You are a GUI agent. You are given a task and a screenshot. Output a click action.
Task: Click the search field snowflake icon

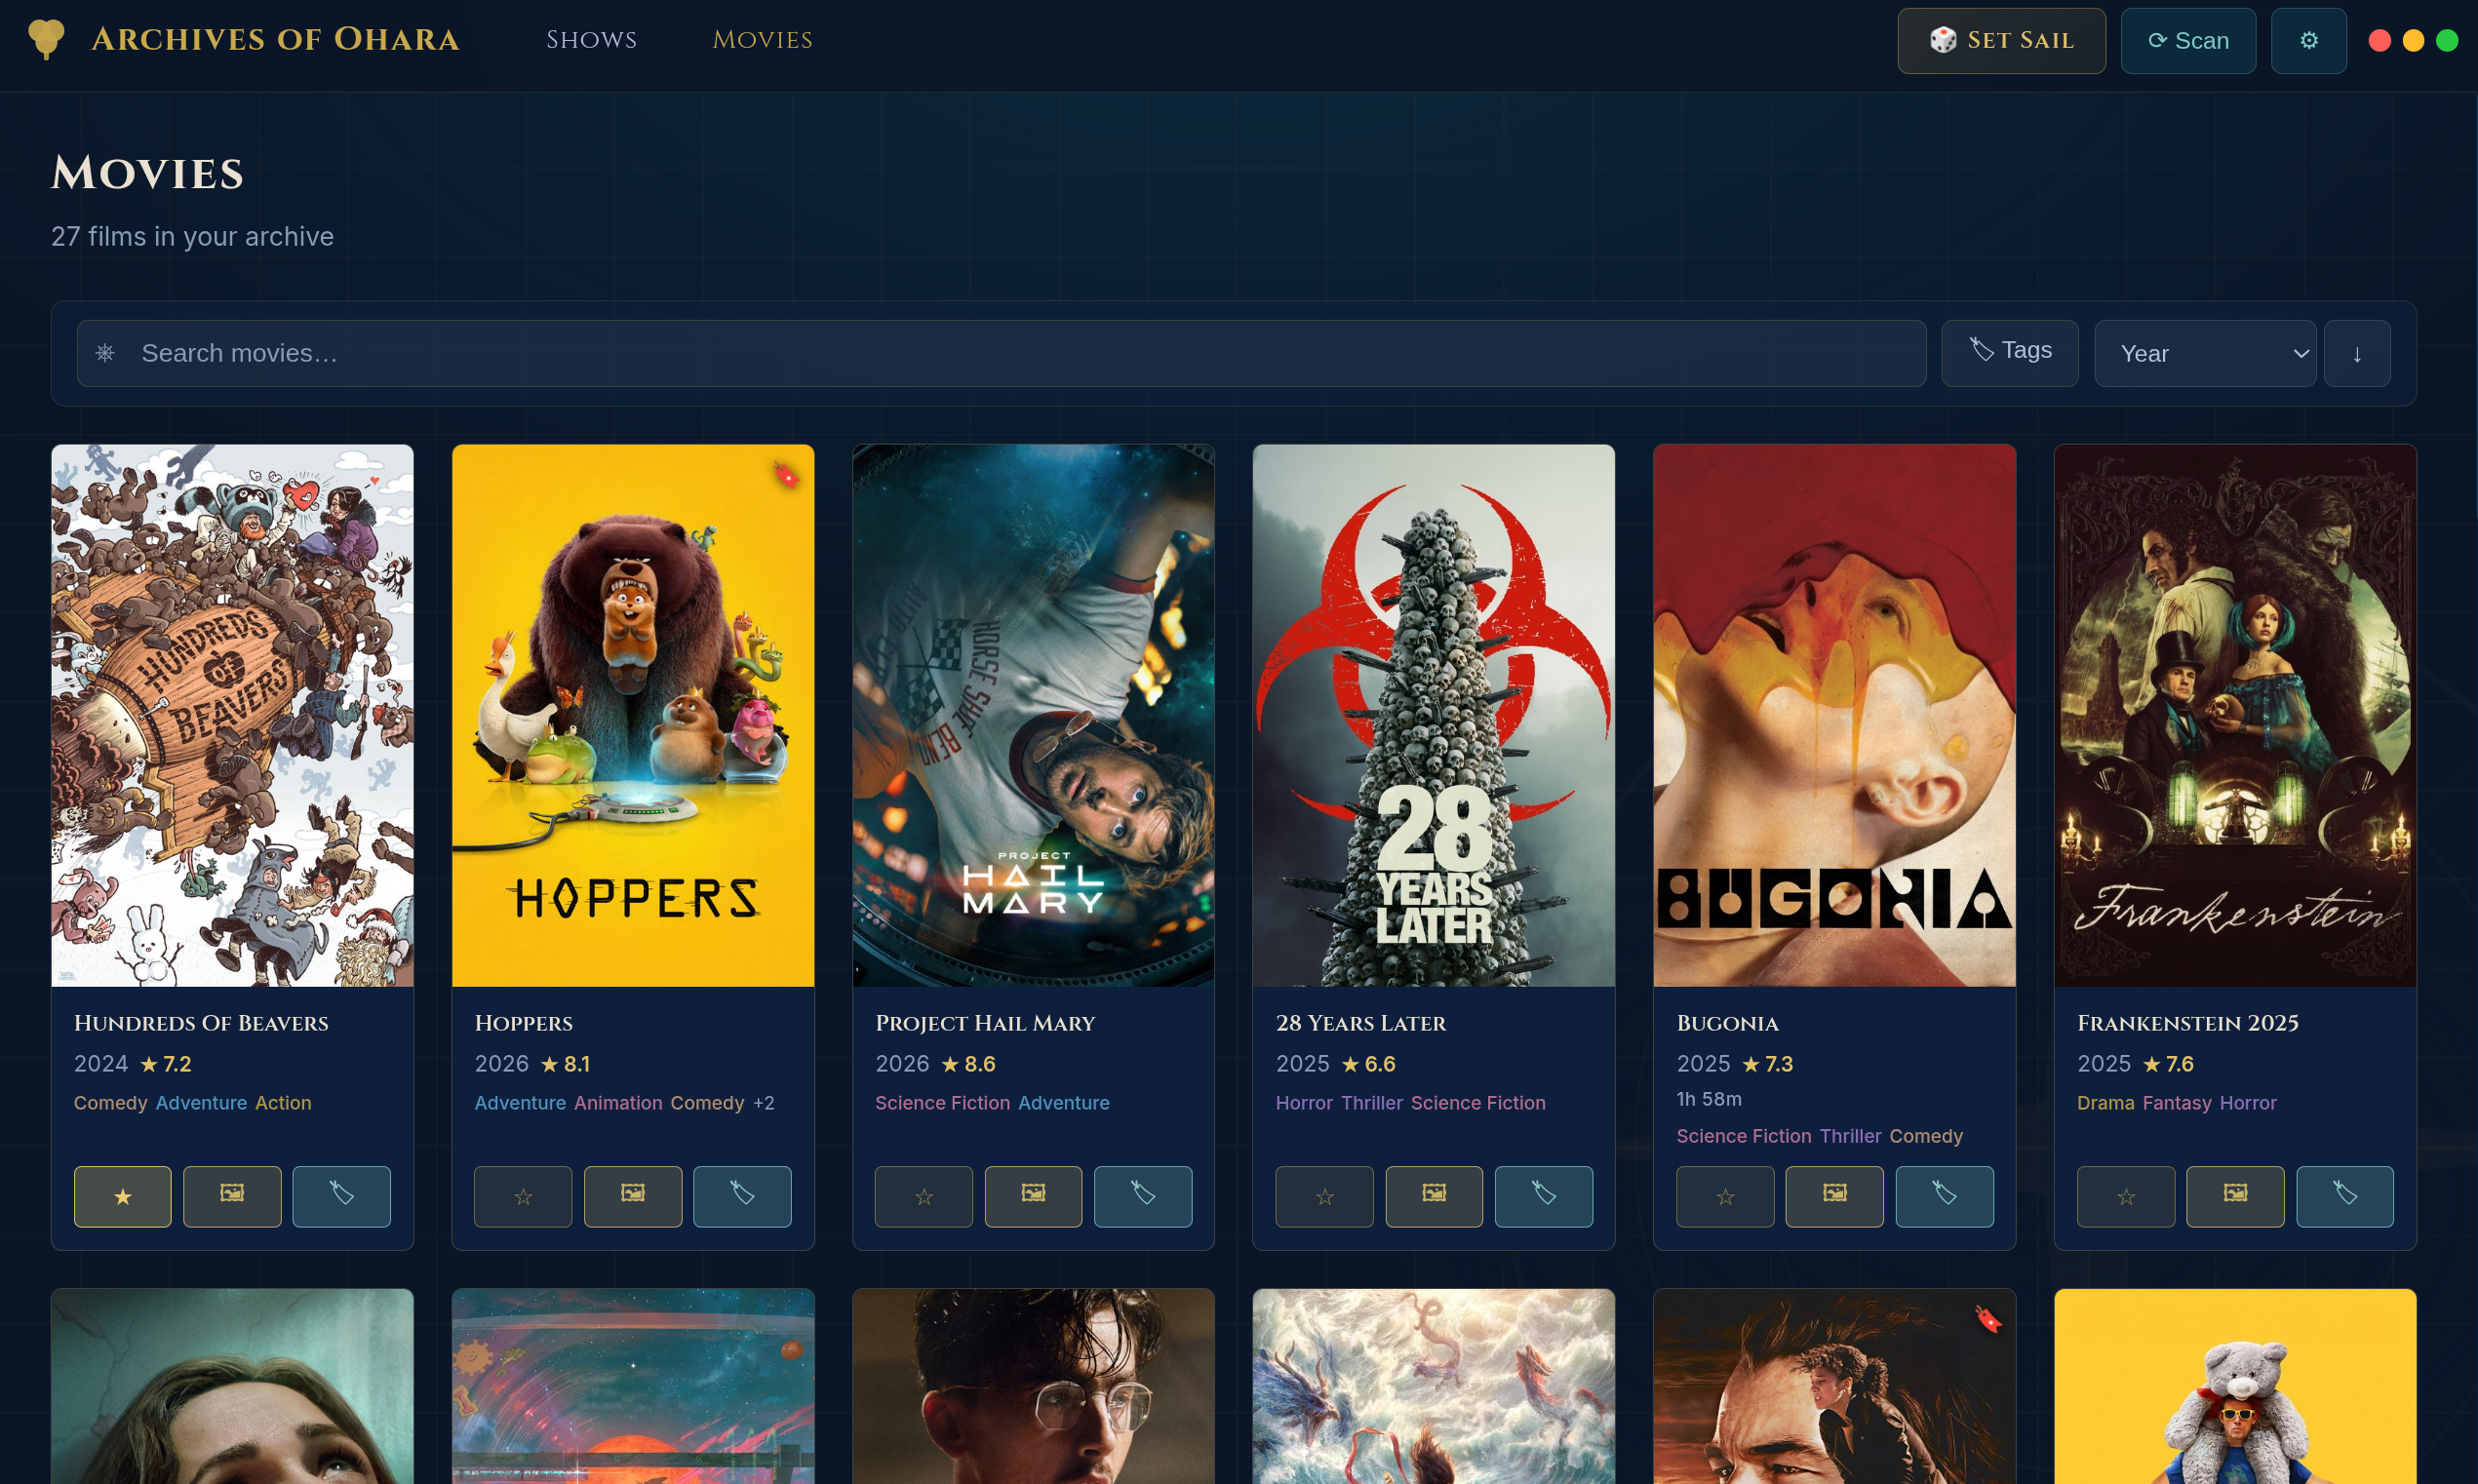[105, 353]
